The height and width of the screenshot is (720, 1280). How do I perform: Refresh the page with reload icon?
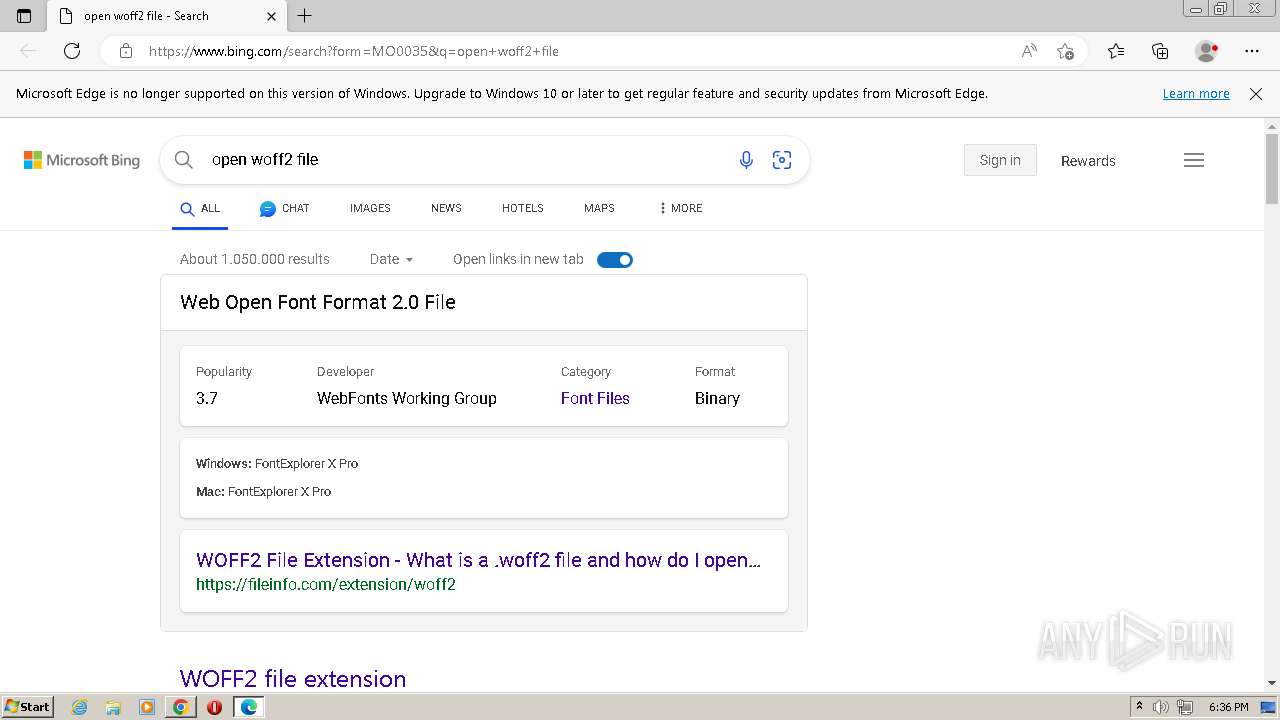click(x=72, y=51)
